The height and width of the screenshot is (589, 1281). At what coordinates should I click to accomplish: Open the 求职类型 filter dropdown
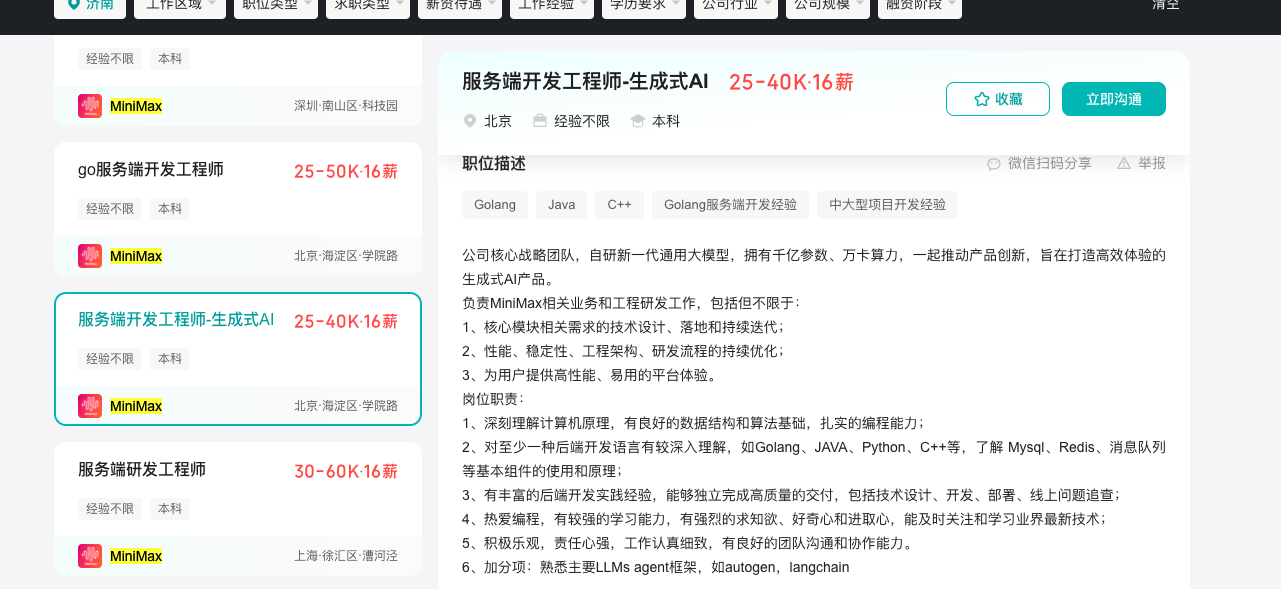point(369,6)
